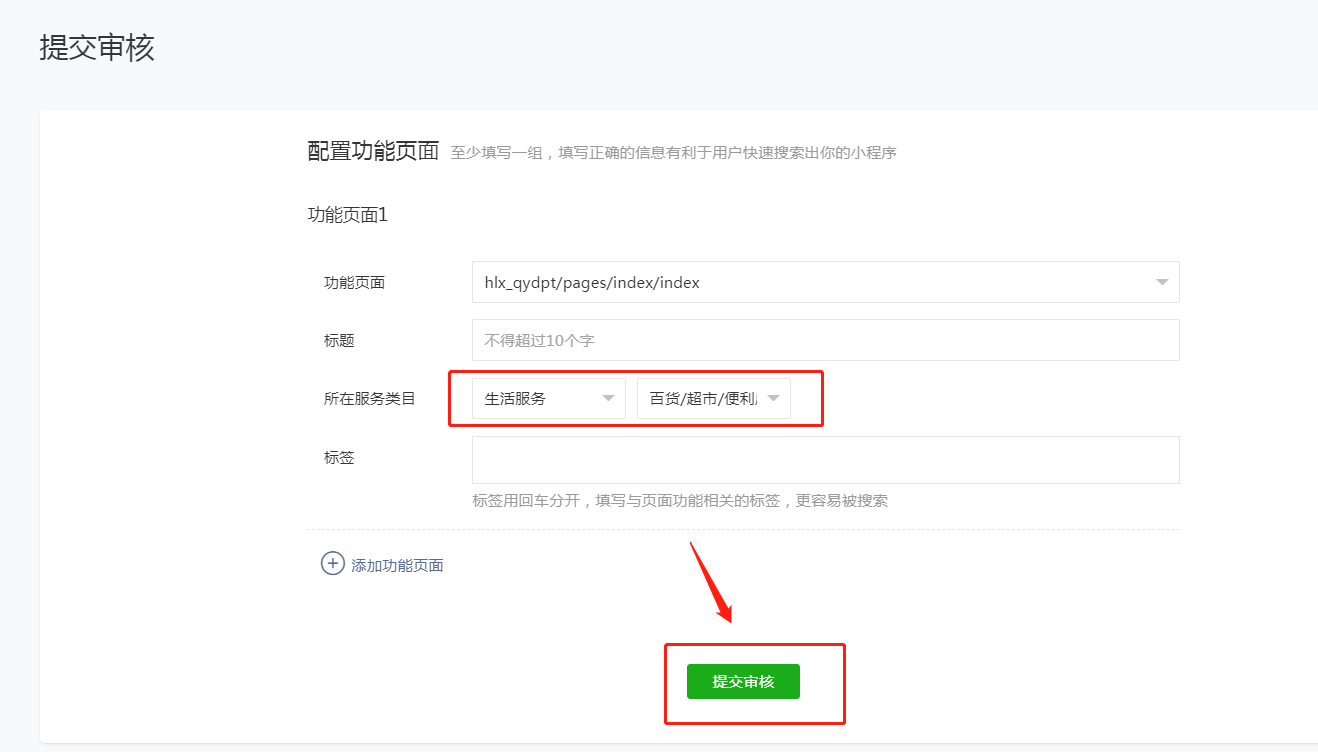The width and height of the screenshot is (1318, 752).
Task: Click the 功能页面 field label
Action: tap(354, 282)
